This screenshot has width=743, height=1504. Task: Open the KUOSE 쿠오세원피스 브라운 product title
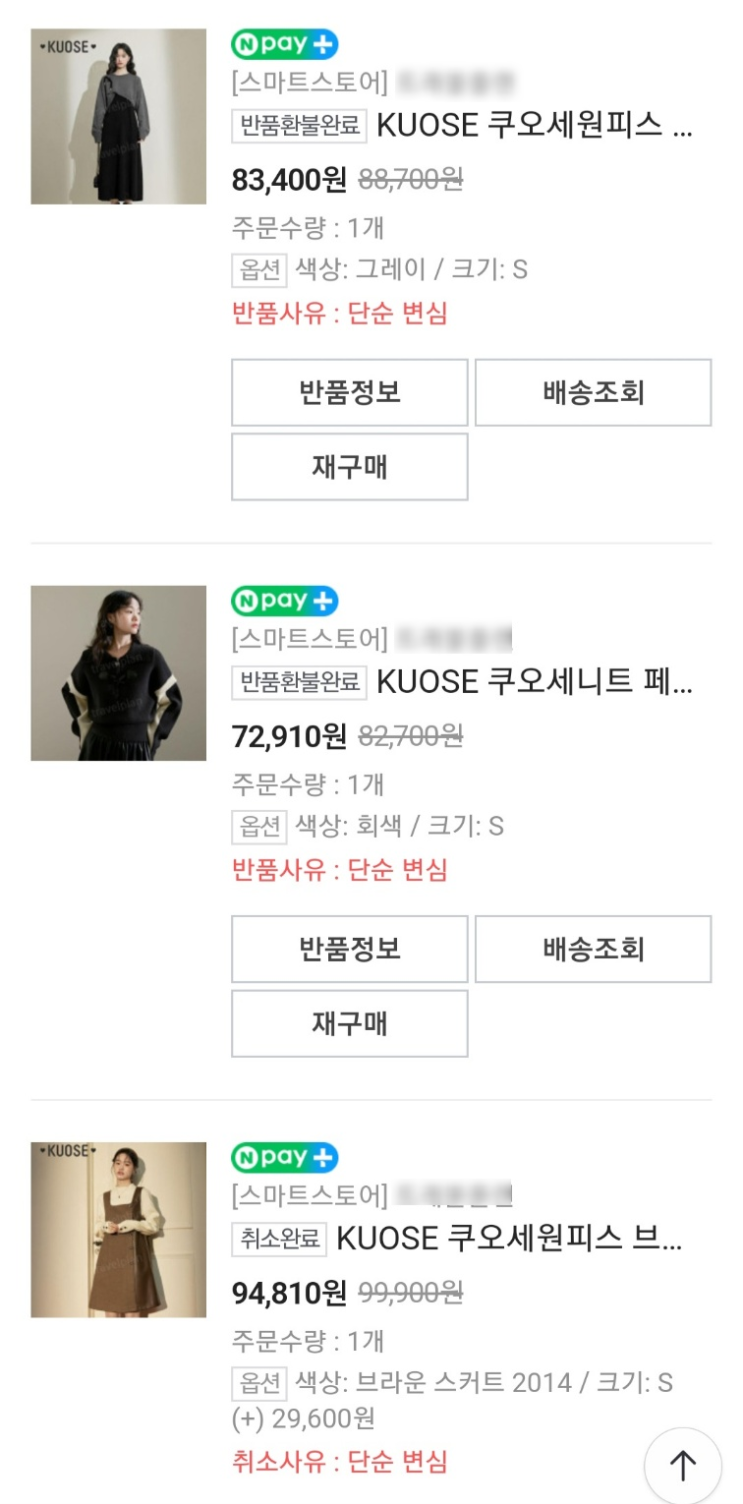tap(509, 1238)
